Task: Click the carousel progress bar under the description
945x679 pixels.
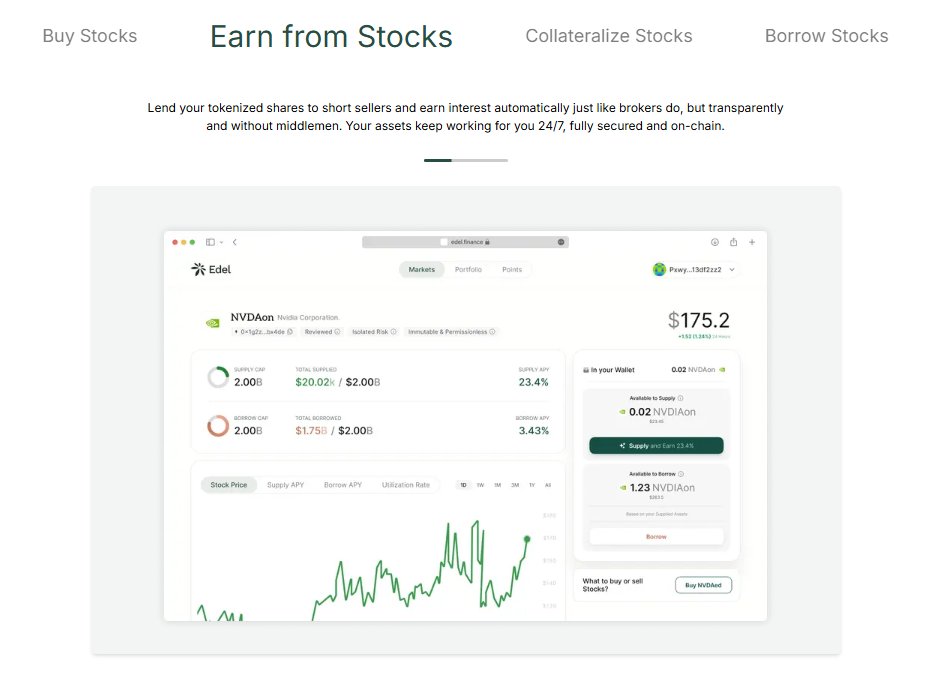Action: (466, 160)
